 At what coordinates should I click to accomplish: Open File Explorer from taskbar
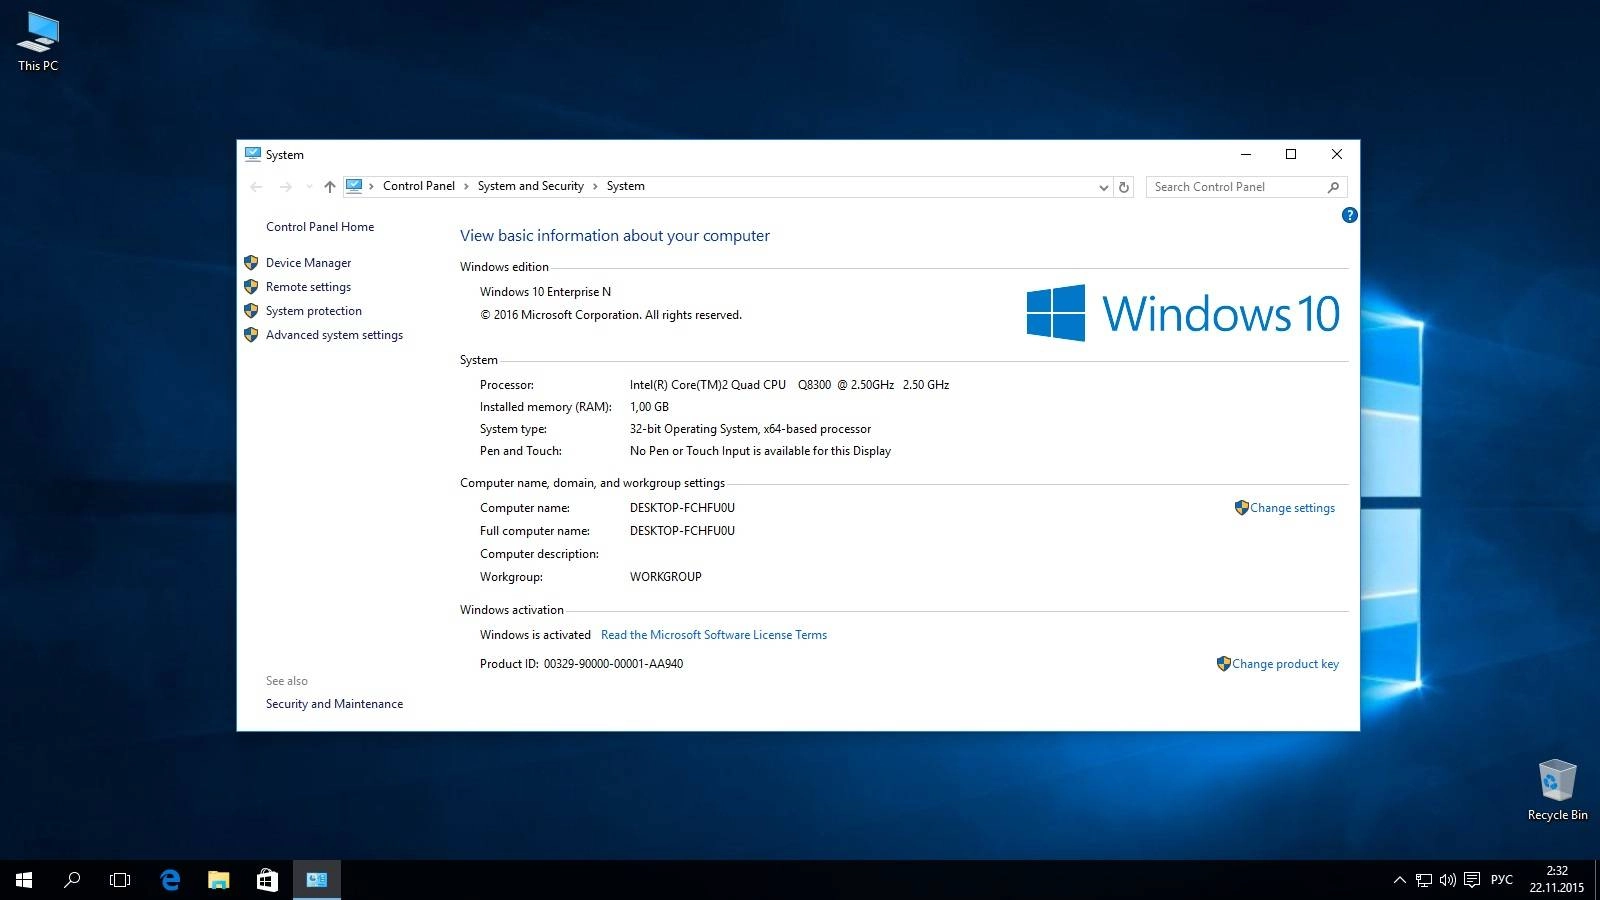tap(218, 880)
